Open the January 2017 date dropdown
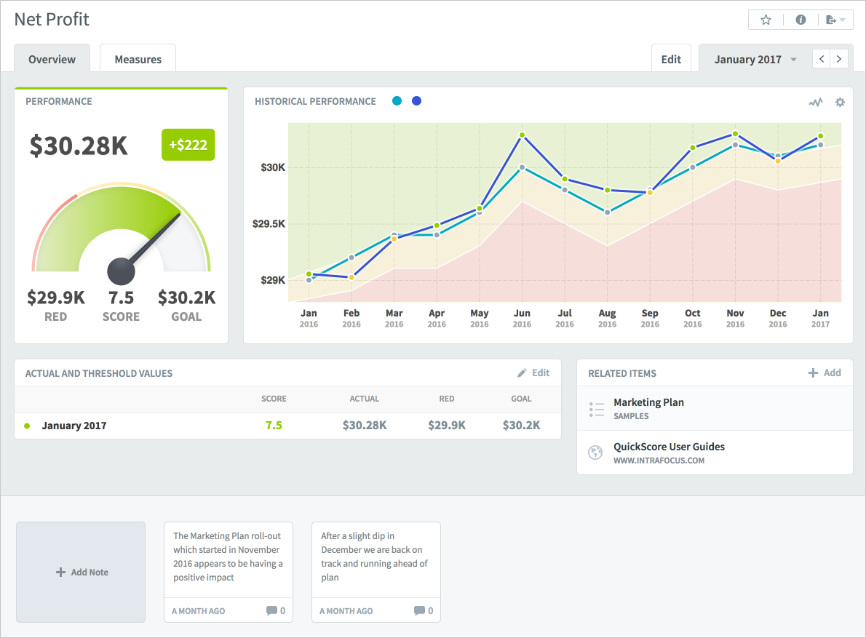Screen dimensions: 866x638 pos(750,58)
